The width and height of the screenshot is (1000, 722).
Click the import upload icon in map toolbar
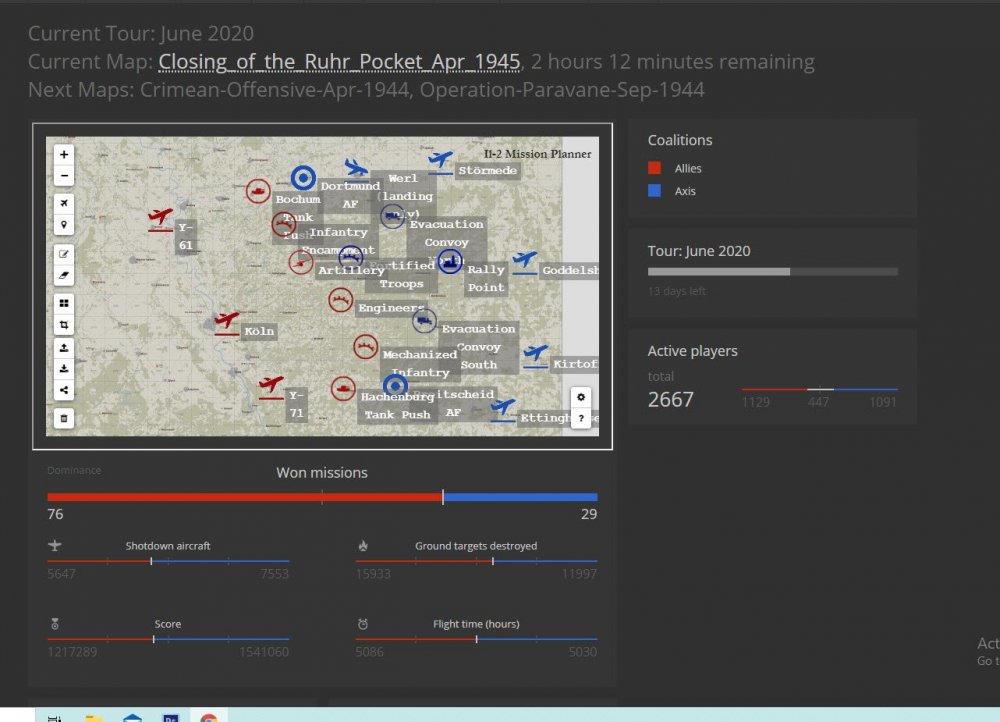[x=64, y=347]
